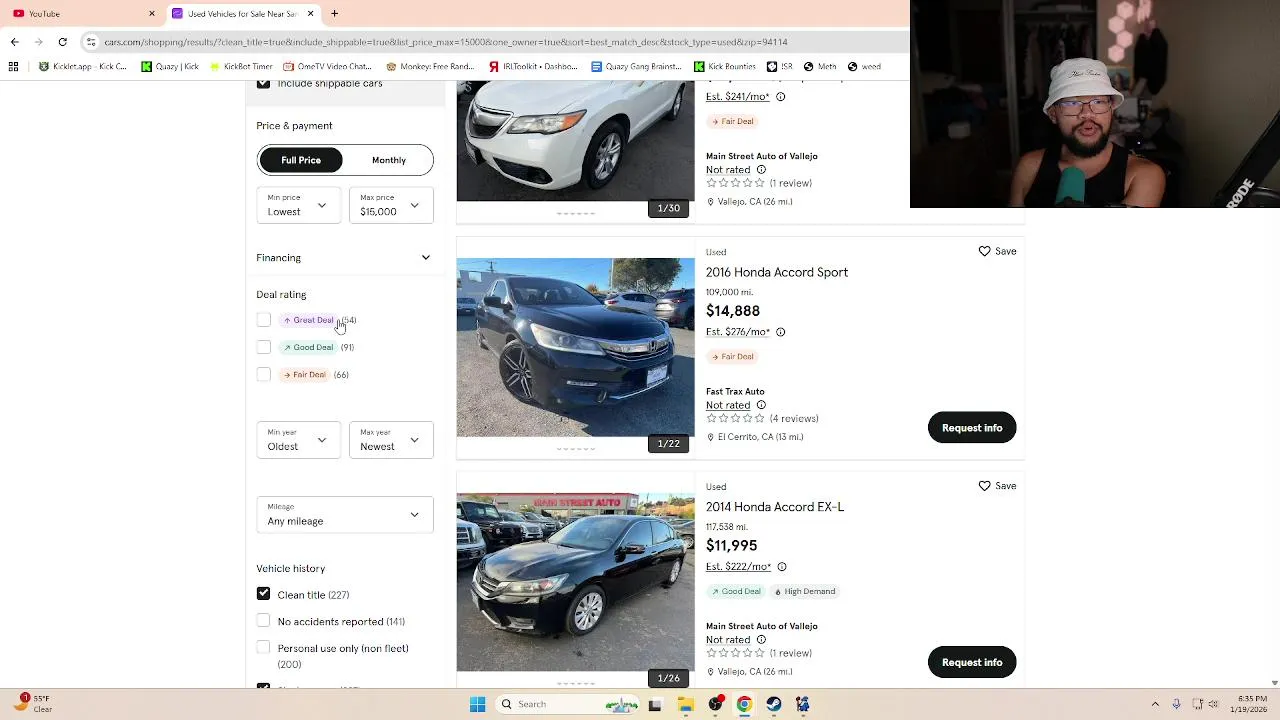The image size is (1280, 720).
Task: Open the Mileage Any mileage dropdown
Action: 345,515
